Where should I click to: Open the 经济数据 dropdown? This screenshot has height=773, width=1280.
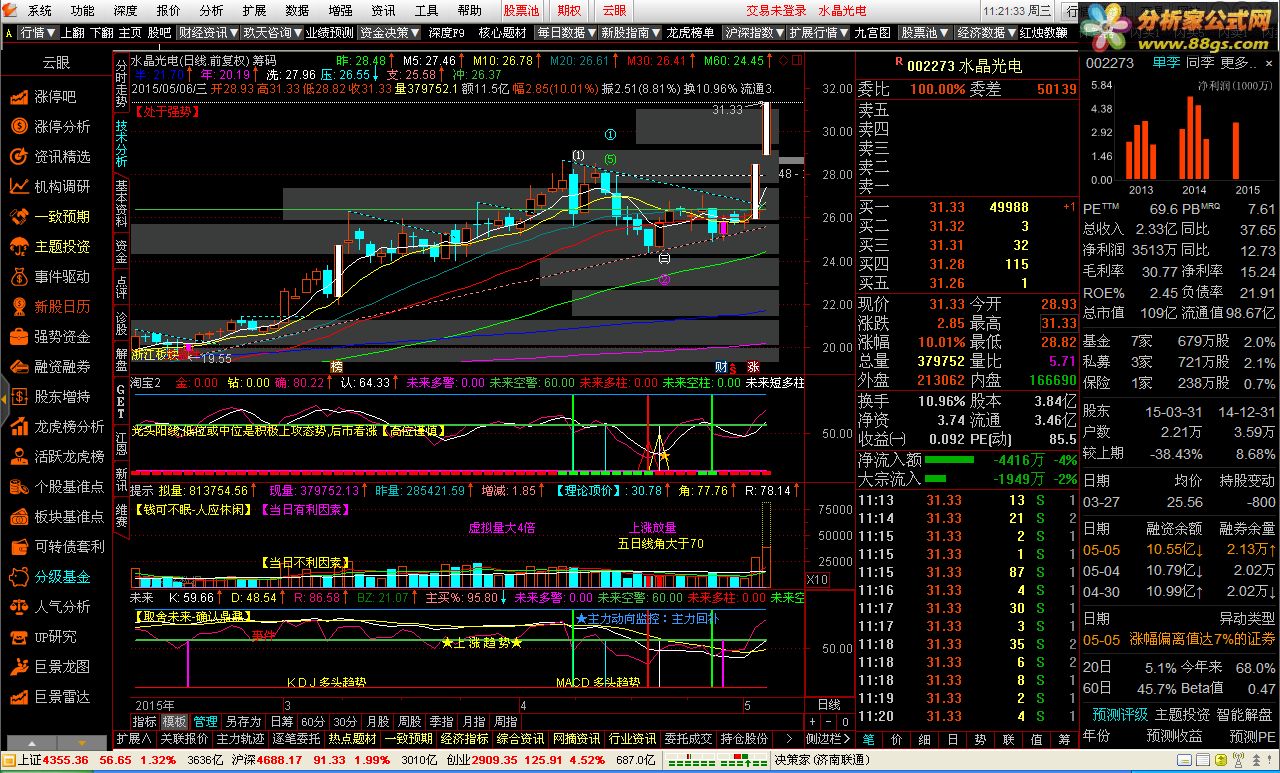pos(986,32)
